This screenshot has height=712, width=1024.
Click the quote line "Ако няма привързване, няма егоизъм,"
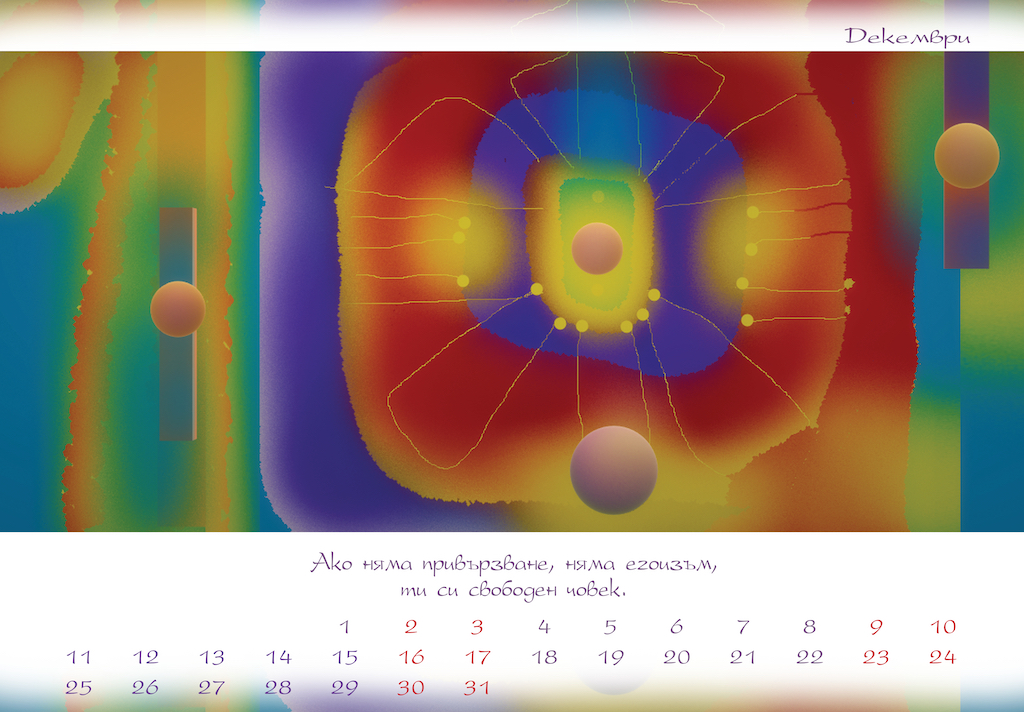(513, 563)
